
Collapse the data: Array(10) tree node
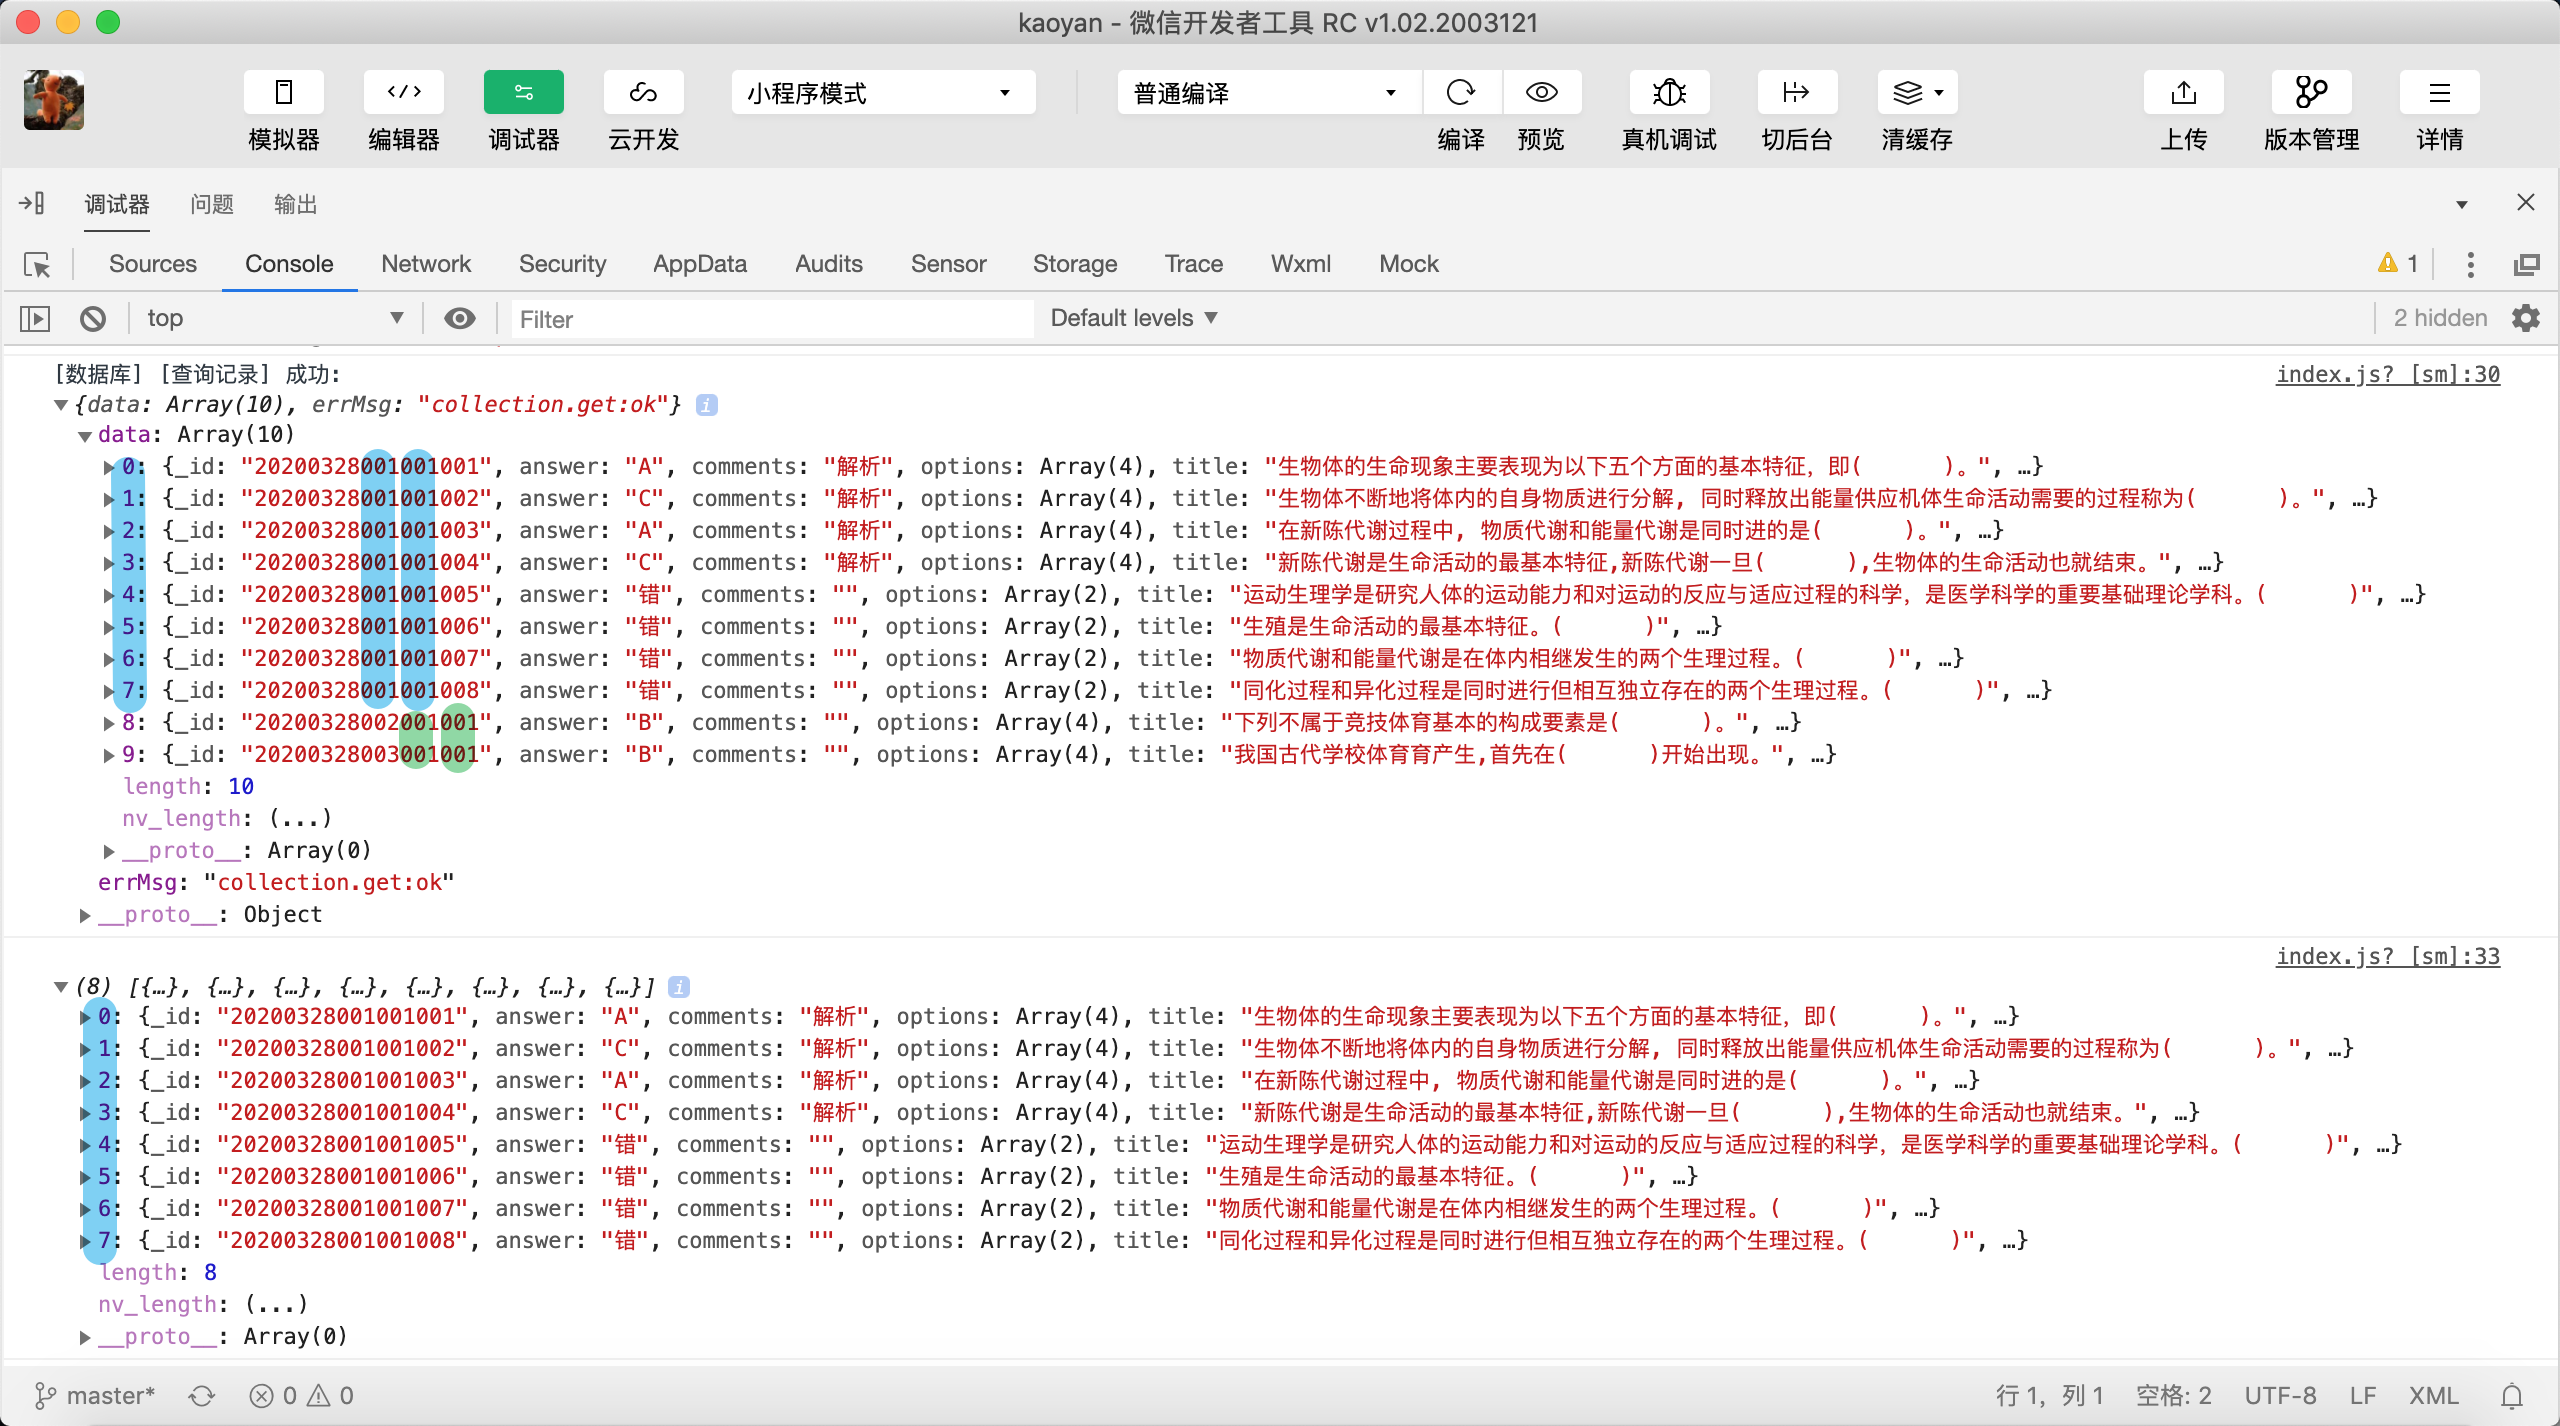(85, 435)
